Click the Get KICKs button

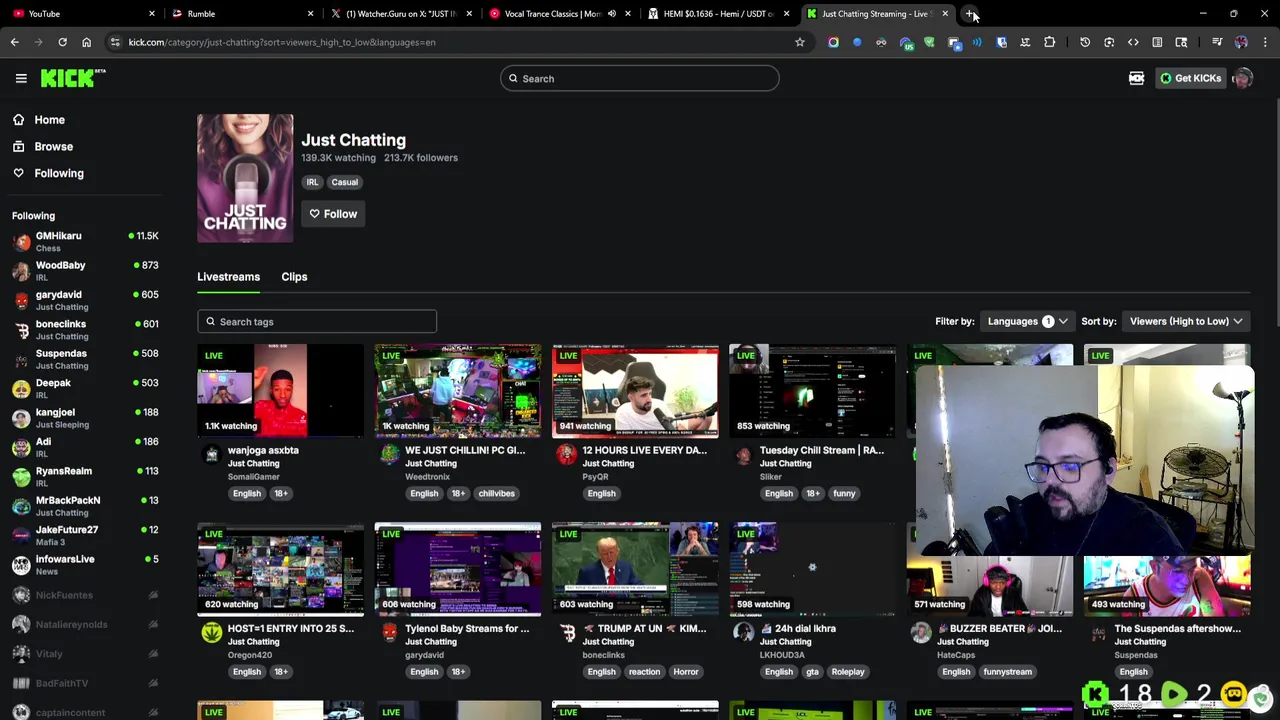(1190, 78)
